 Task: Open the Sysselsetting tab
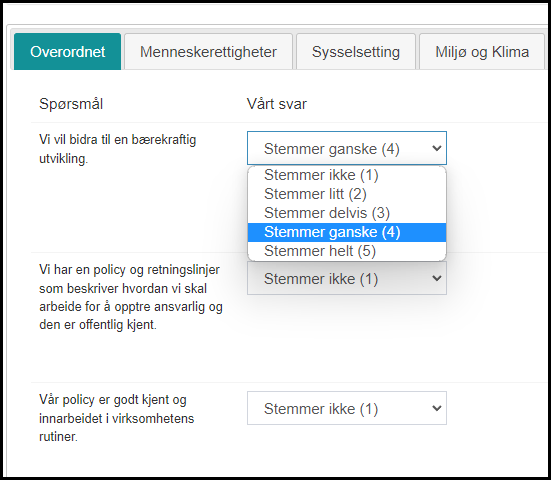(356, 52)
